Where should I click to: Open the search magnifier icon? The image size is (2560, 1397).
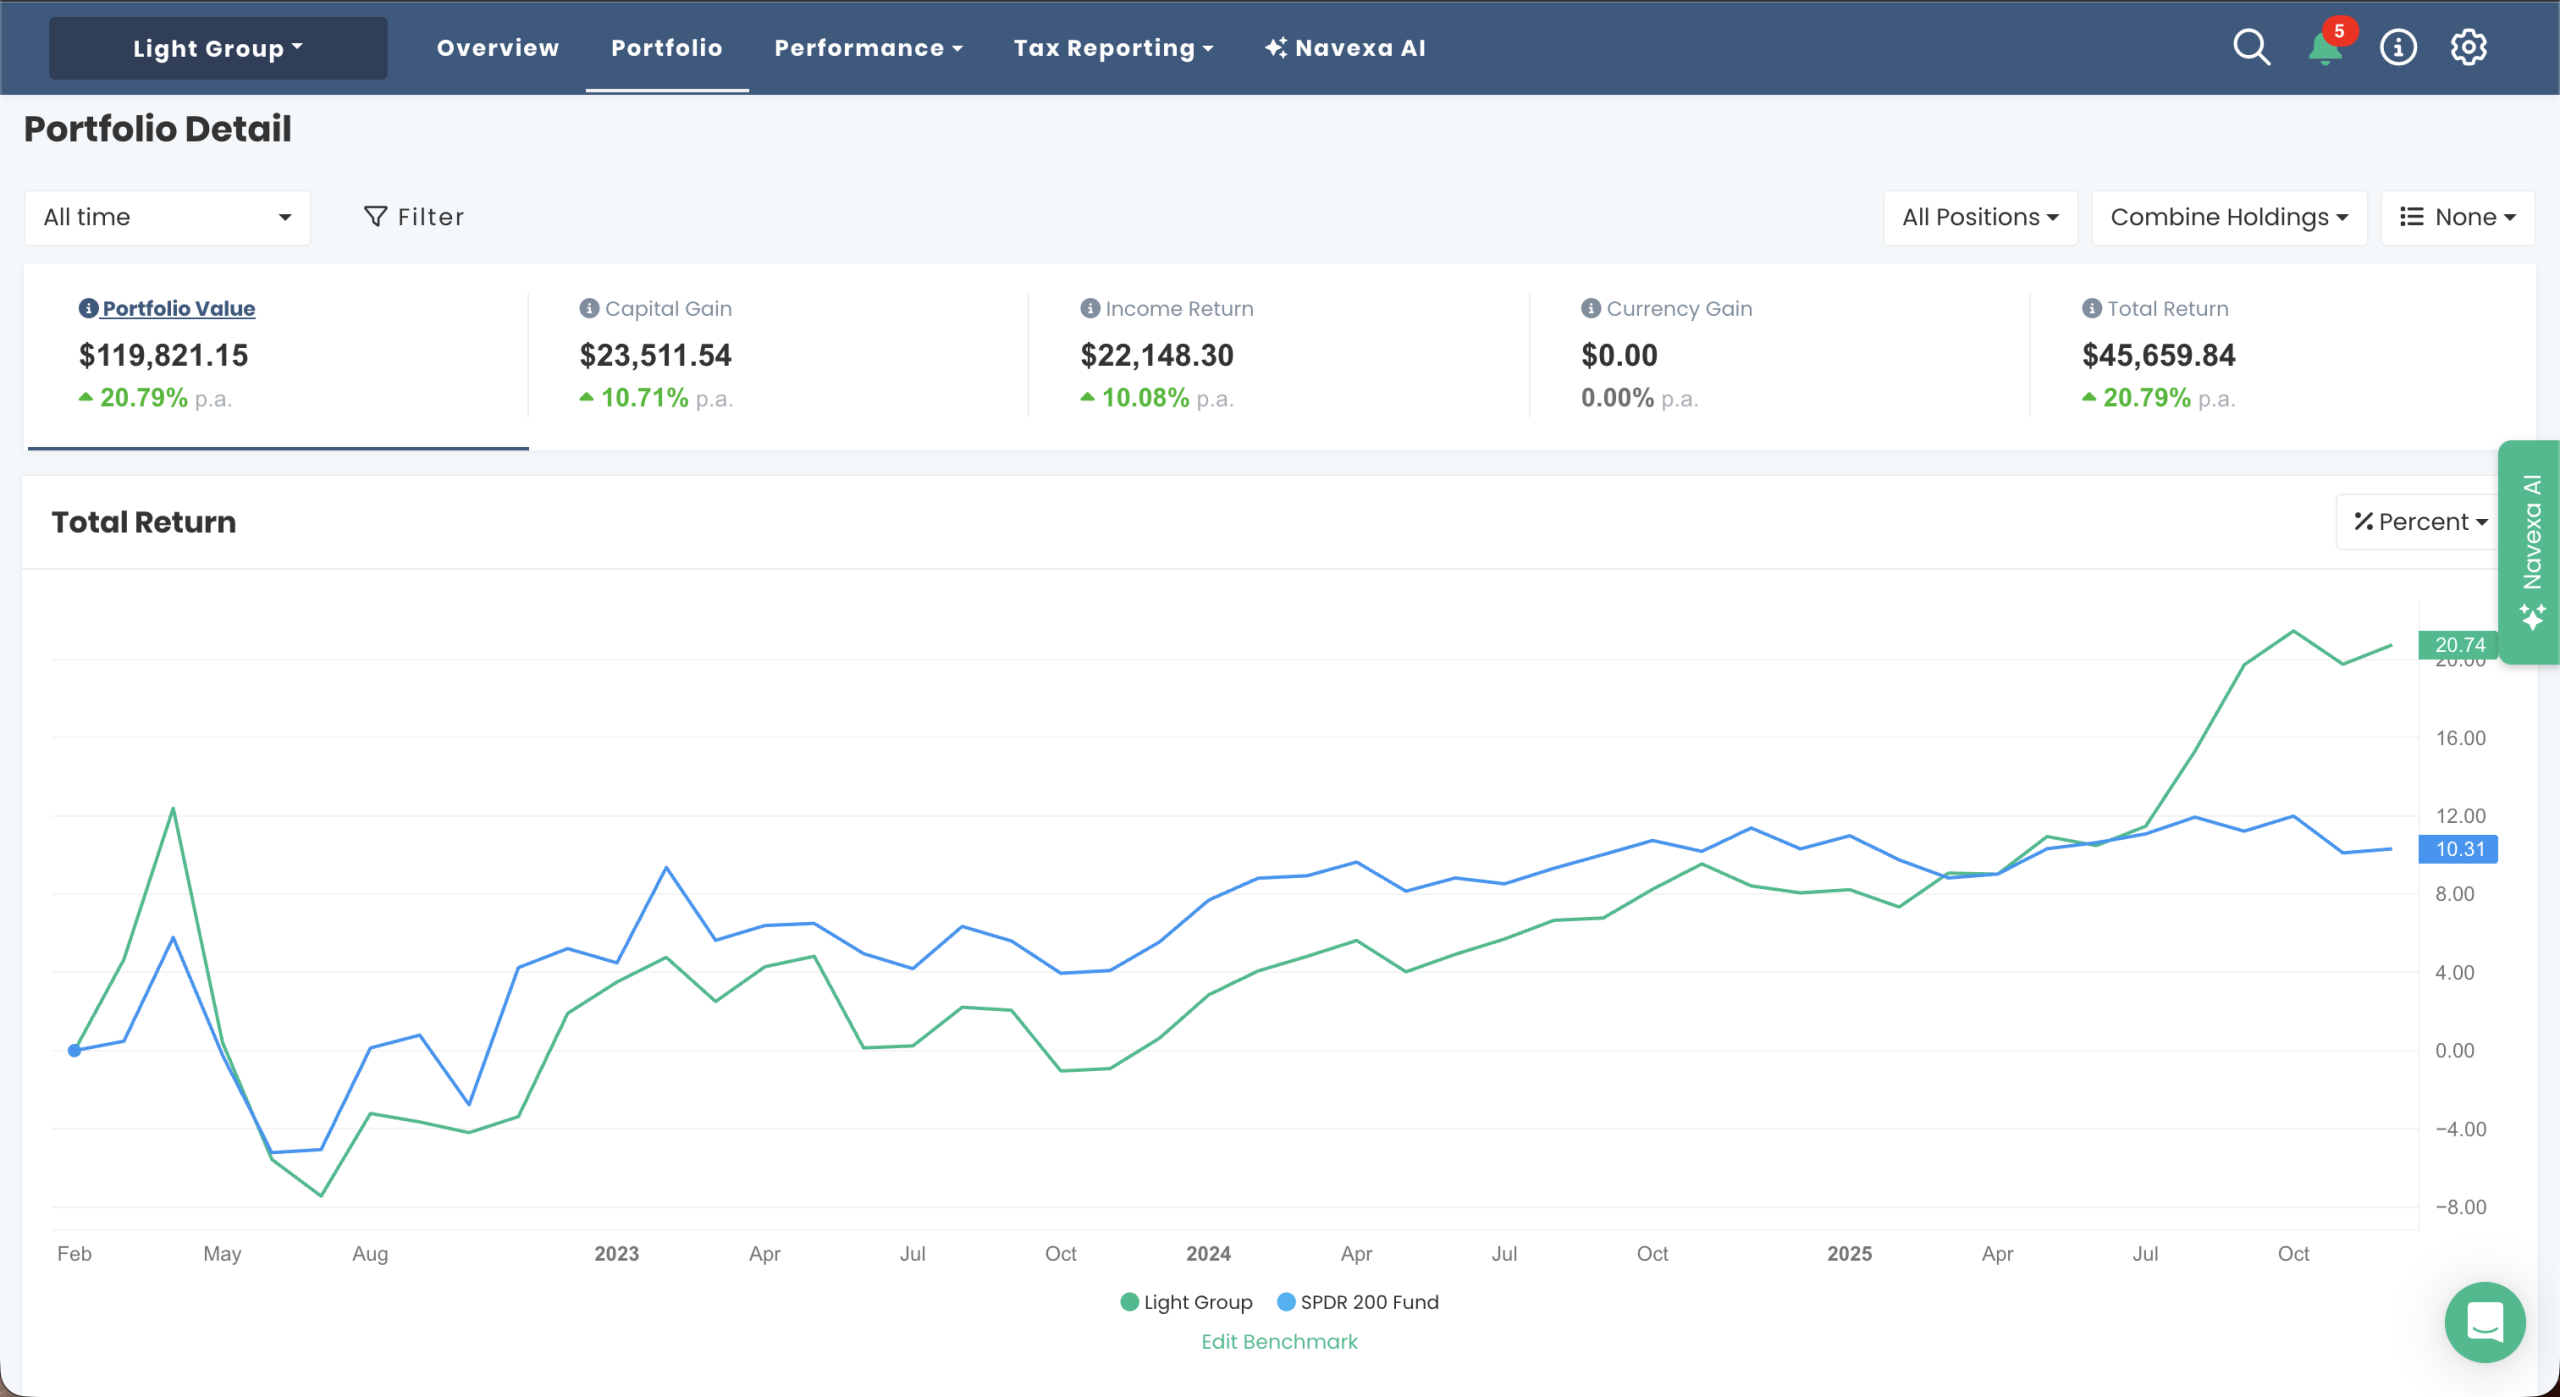(2251, 47)
